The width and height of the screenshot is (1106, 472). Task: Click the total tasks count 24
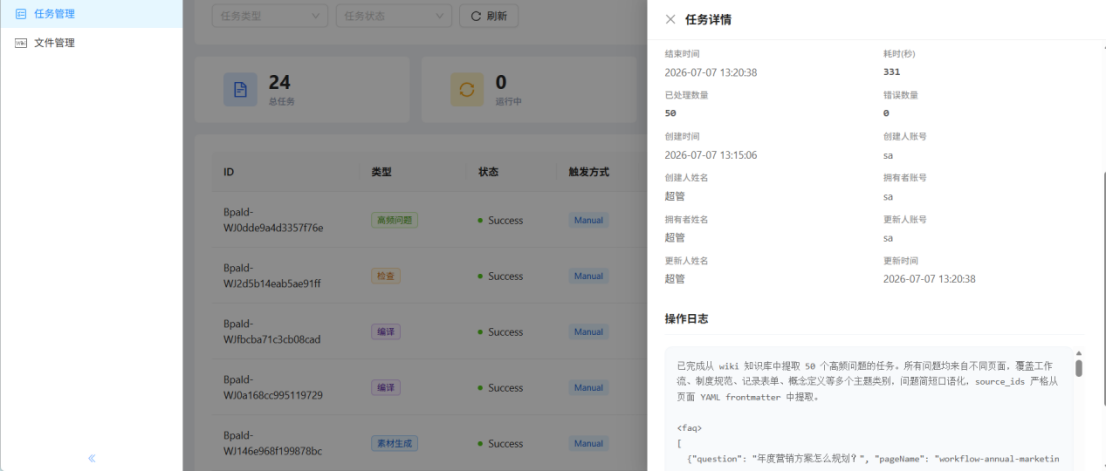pos(279,83)
